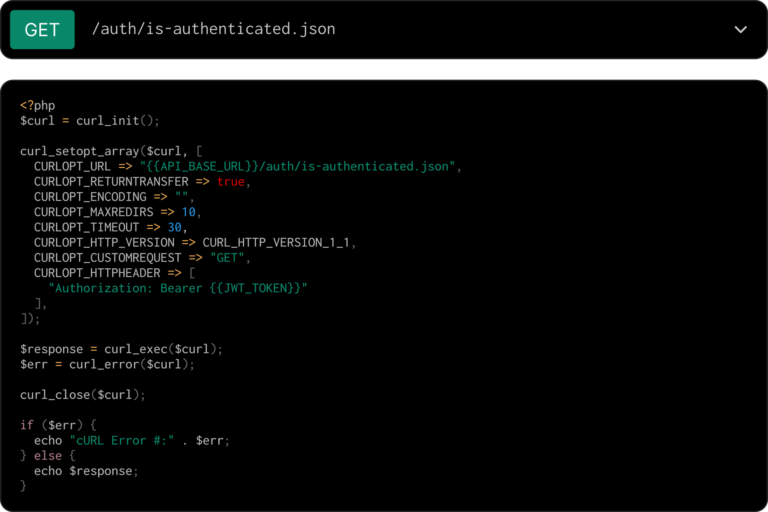Screen dimensions: 768x512
Task: Click the "cURL Error #:" string
Action: click(121, 440)
